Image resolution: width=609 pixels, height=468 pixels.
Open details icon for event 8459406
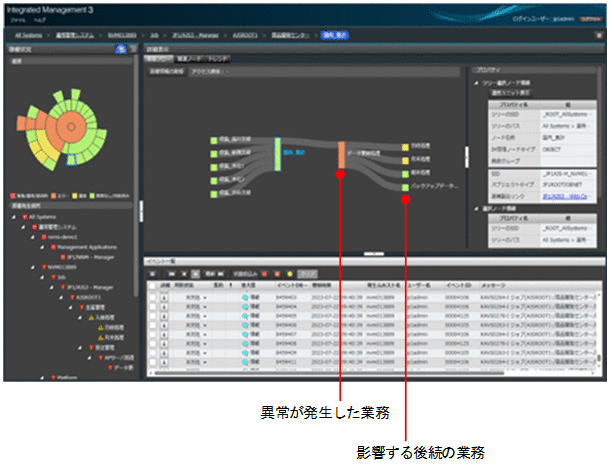(164, 325)
